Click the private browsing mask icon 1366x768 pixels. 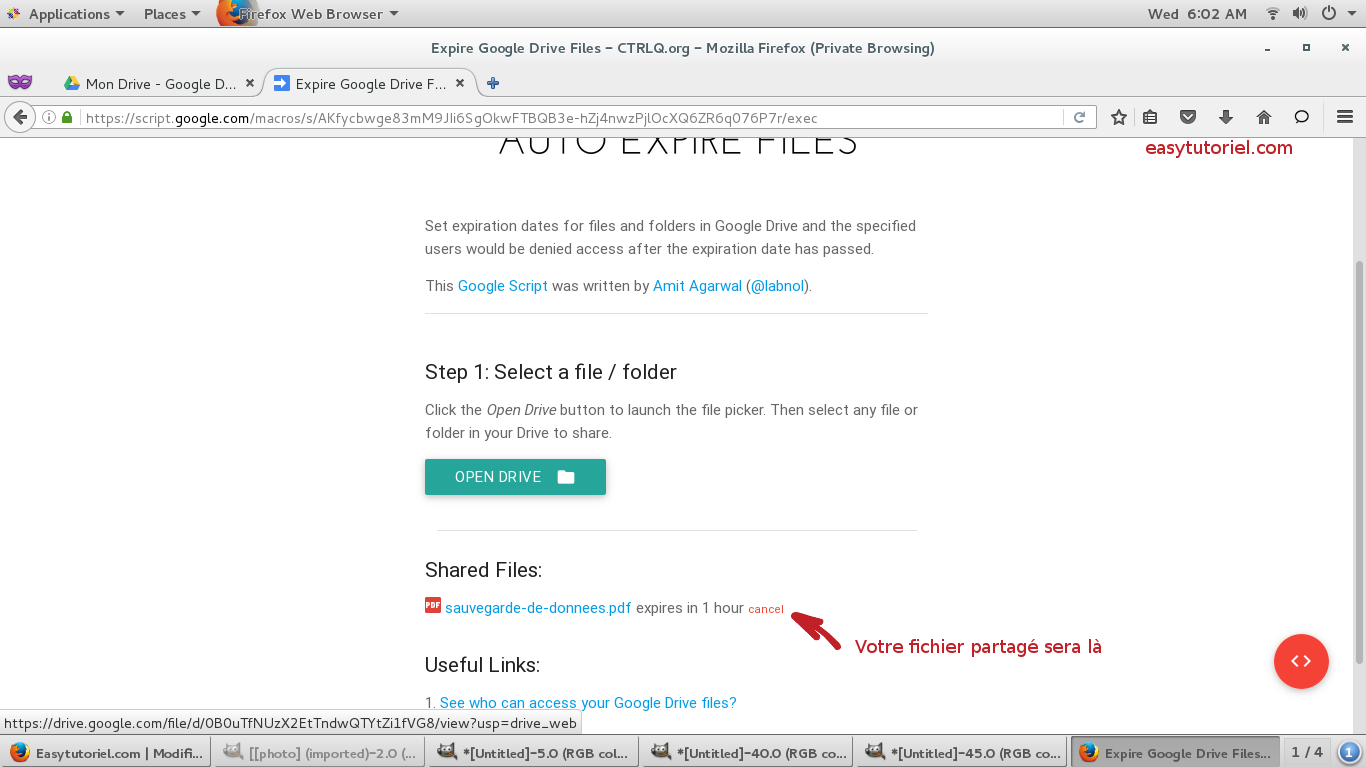(20, 83)
